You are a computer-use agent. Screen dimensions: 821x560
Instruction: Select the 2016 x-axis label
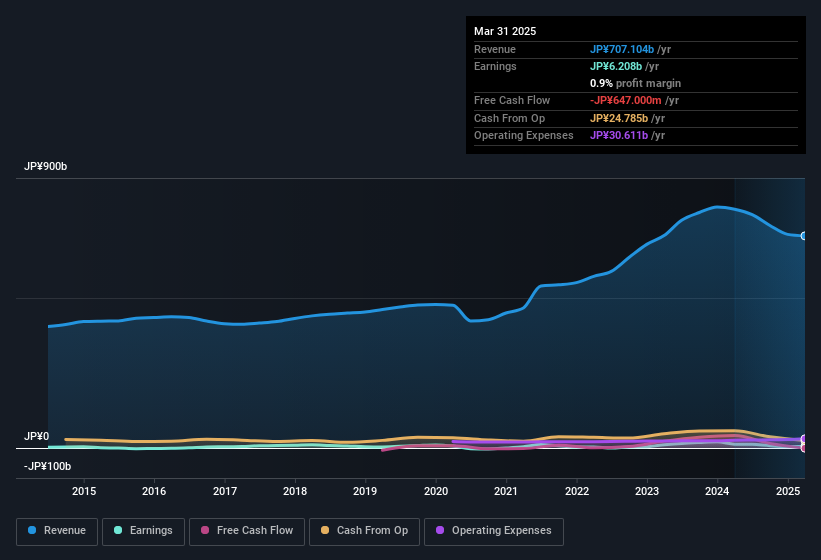click(x=154, y=491)
